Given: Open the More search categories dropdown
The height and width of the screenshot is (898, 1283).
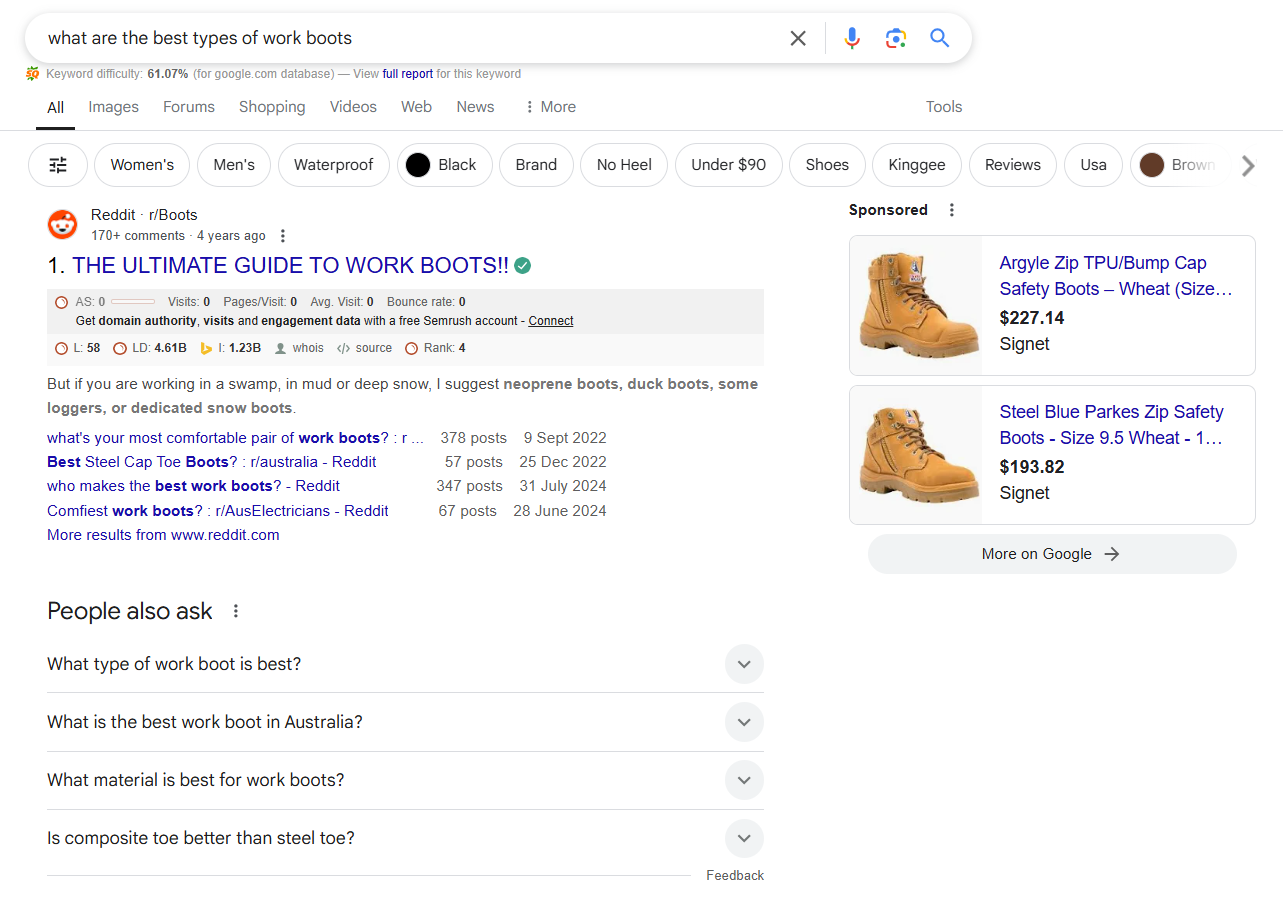Looking at the screenshot, I should click(x=550, y=107).
